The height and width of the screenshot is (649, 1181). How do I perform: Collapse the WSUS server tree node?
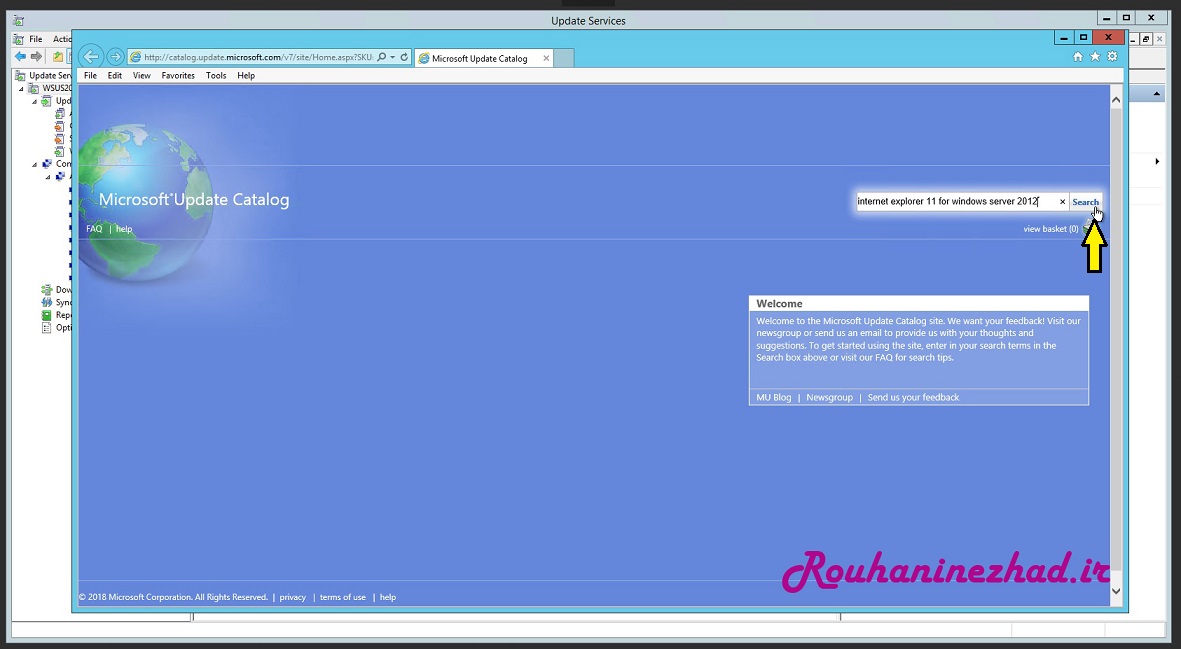point(21,89)
